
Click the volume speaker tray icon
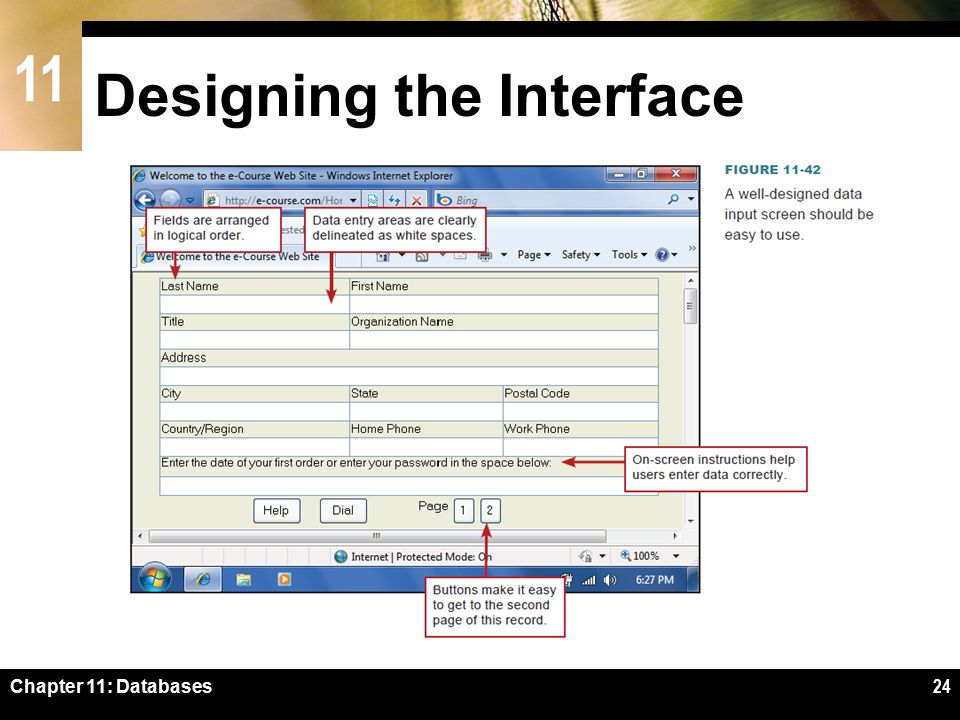tap(610, 580)
